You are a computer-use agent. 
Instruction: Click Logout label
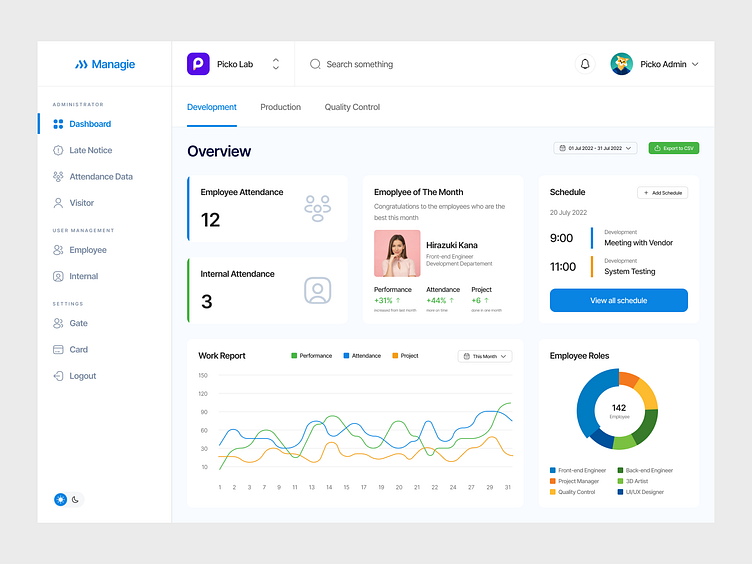82,376
